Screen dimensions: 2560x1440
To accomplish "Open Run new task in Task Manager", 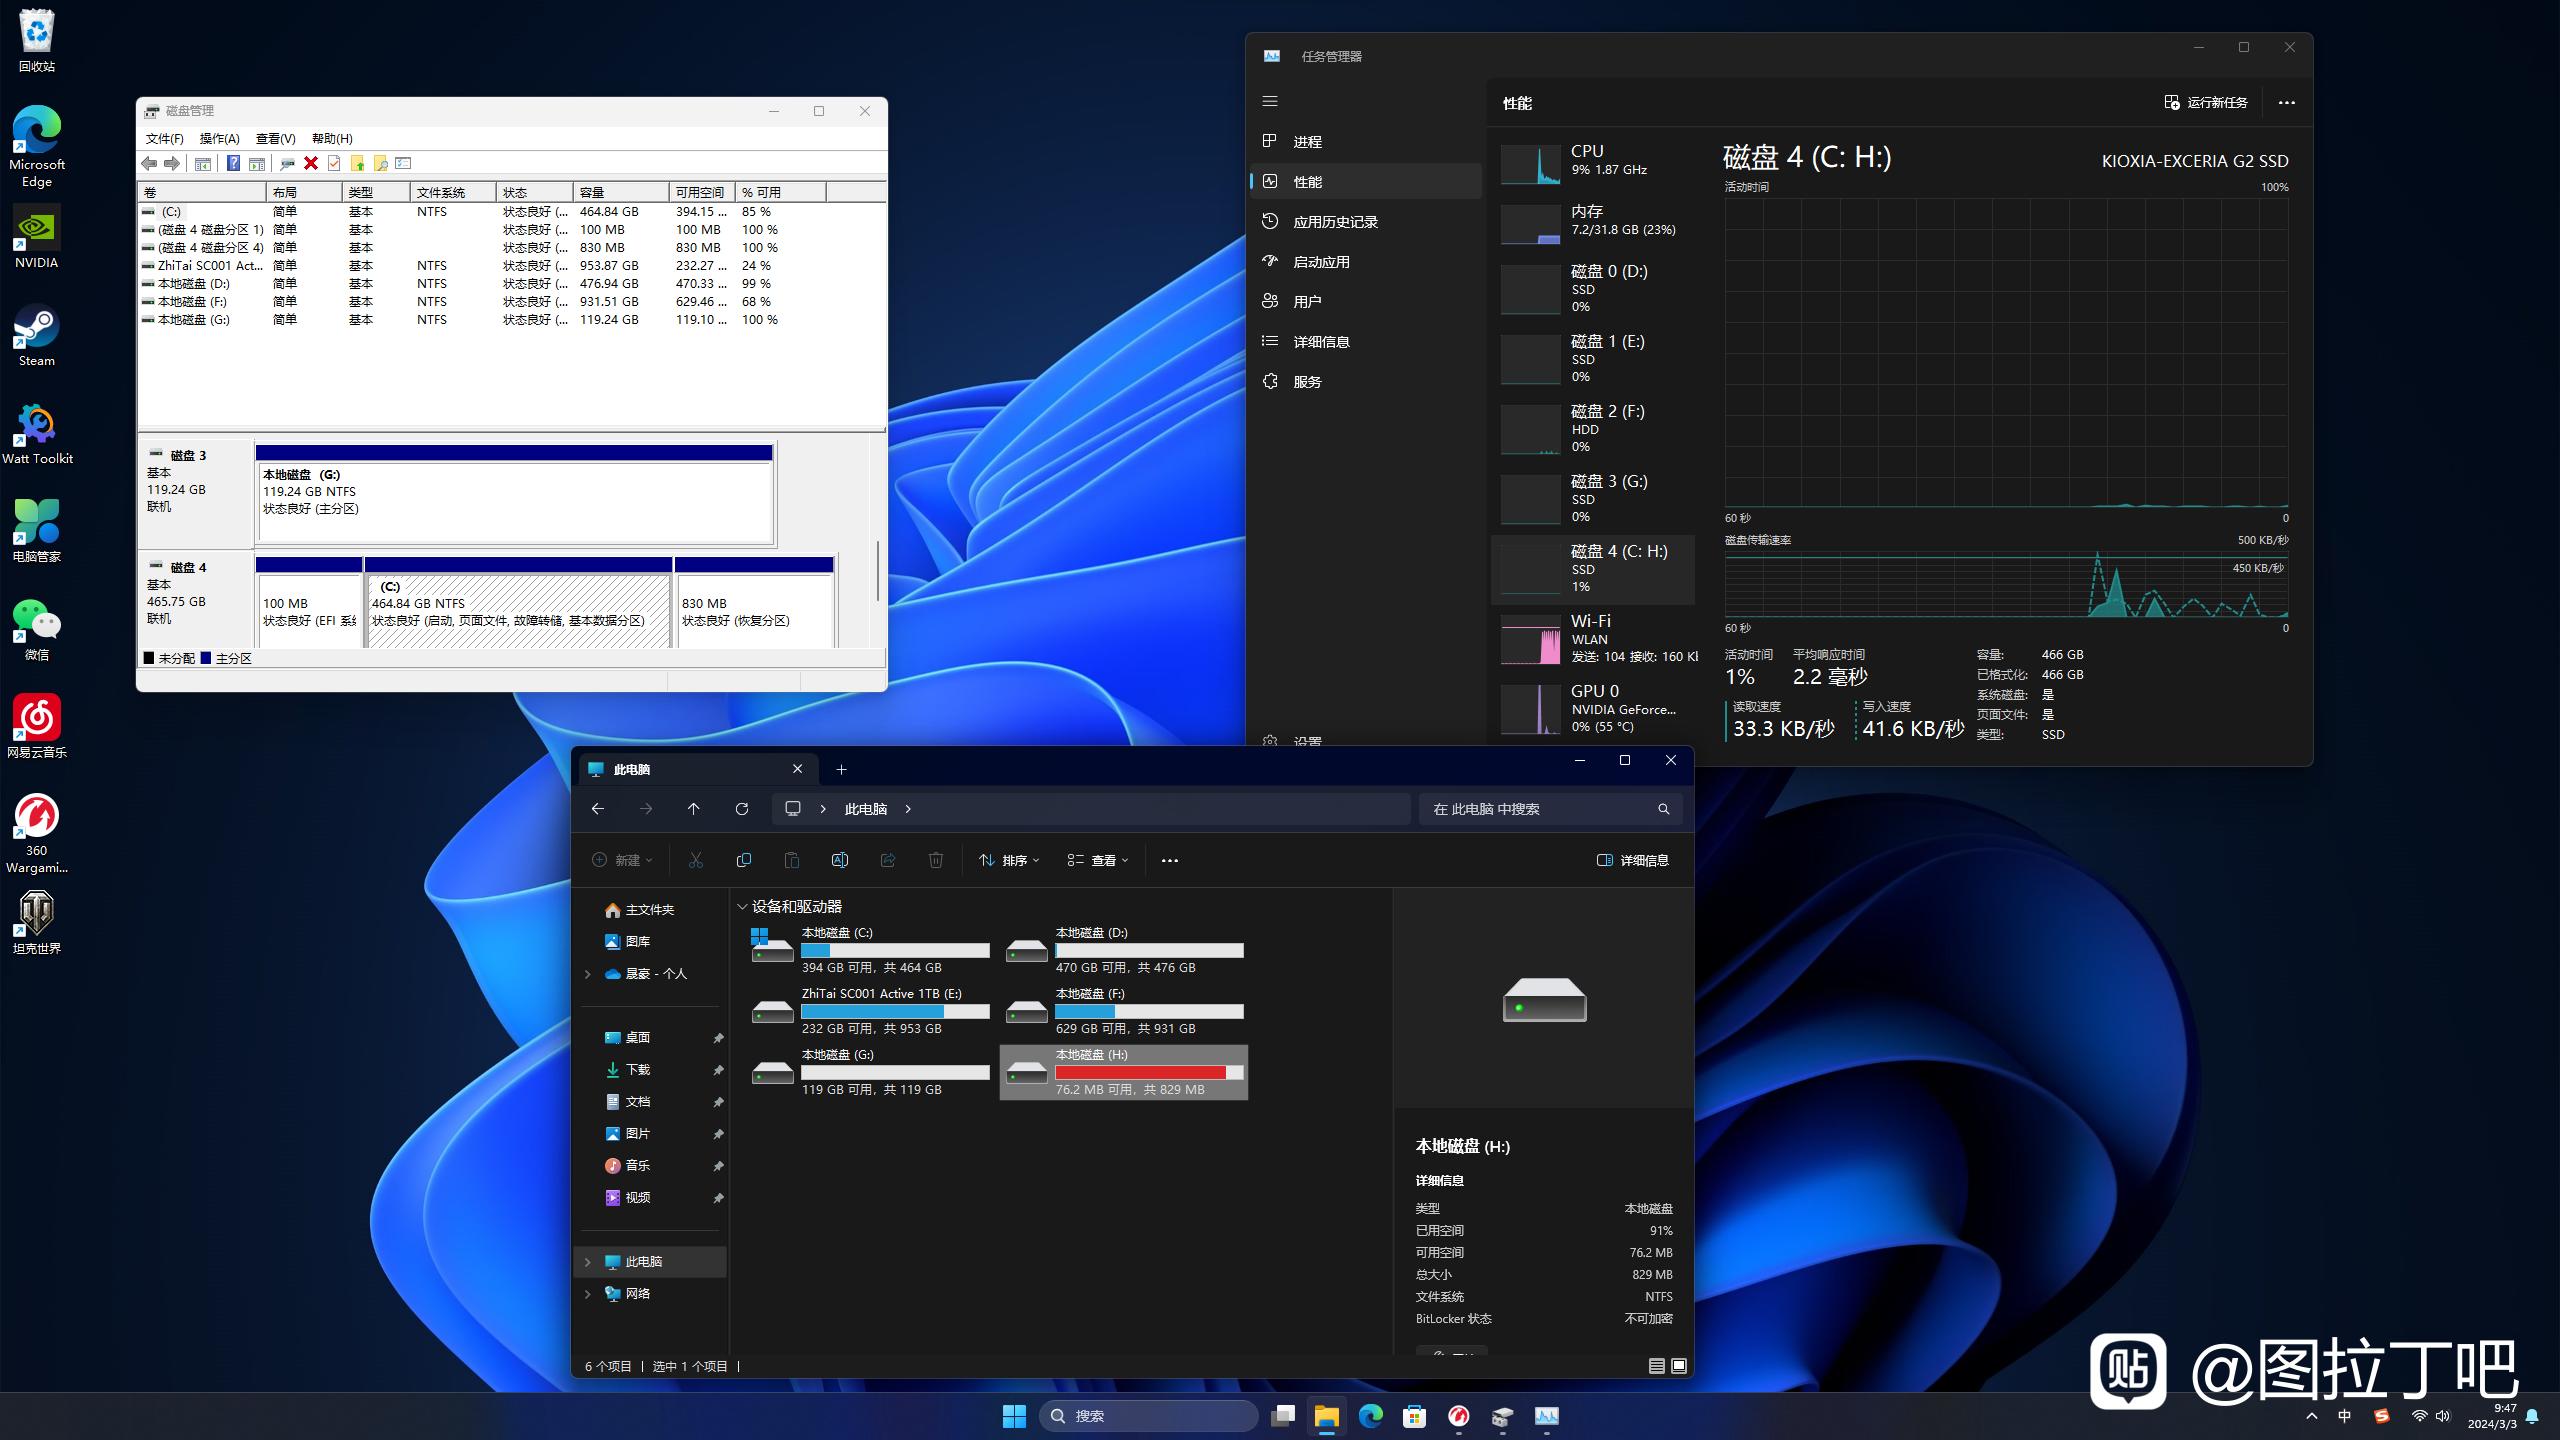I will coord(2206,102).
